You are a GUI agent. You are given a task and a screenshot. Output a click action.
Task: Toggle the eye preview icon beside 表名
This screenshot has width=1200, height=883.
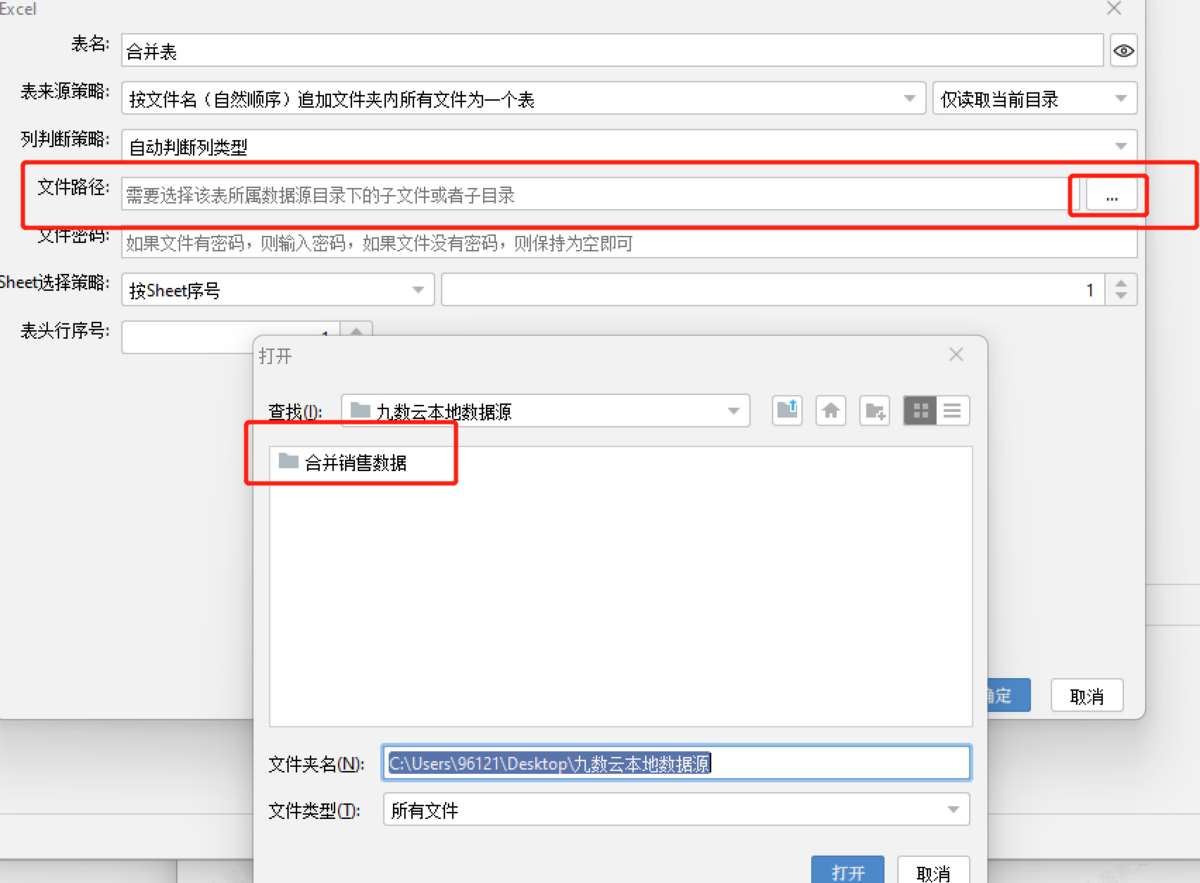tap(1123, 51)
